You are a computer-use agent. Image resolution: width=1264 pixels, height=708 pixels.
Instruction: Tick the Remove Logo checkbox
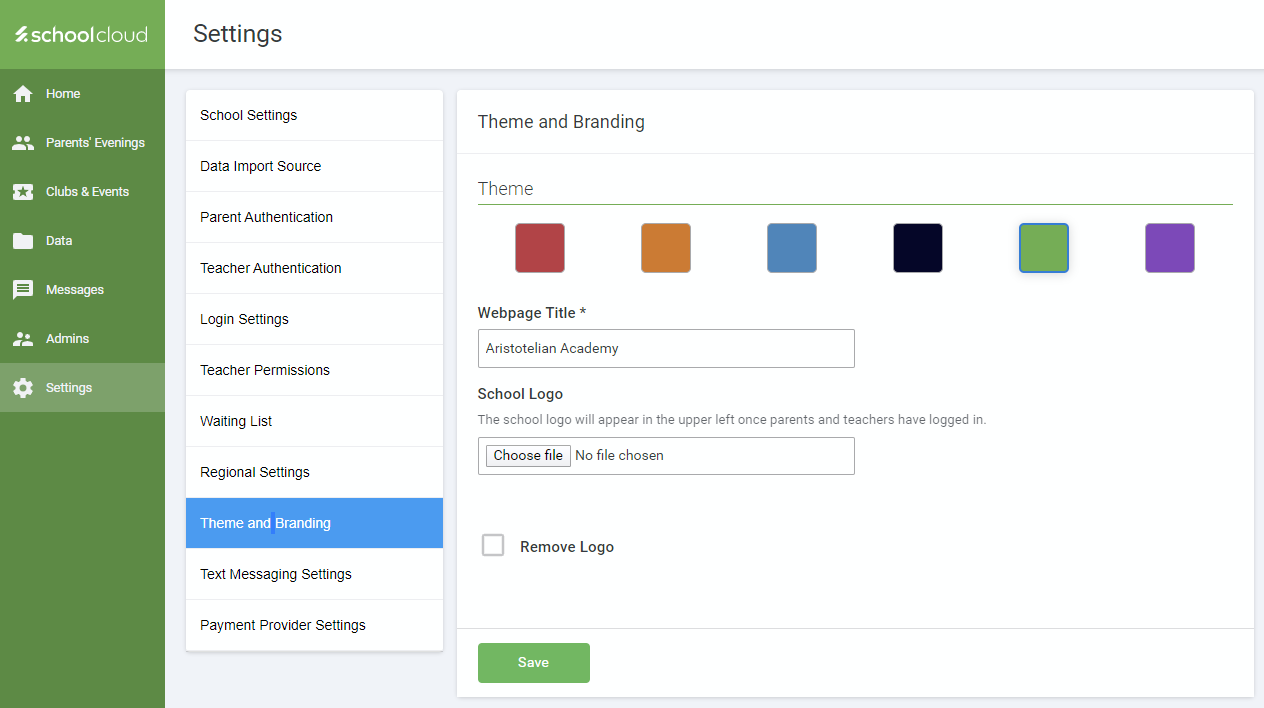click(x=493, y=546)
